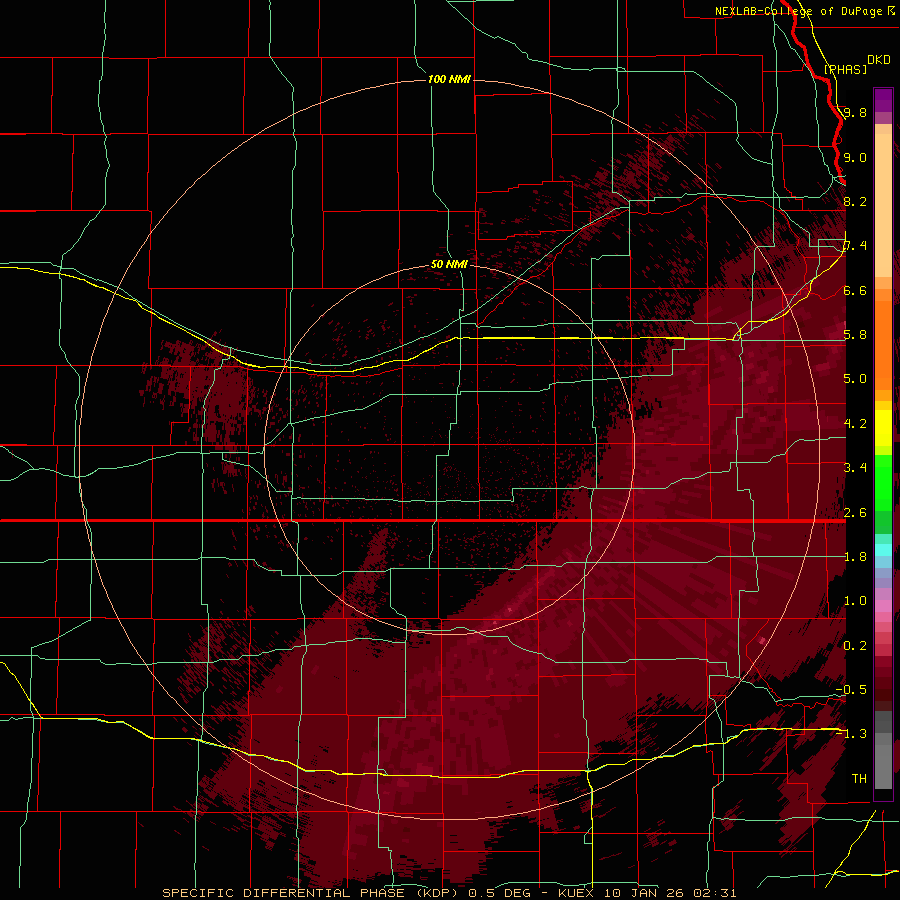This screenshot has width=900, height=900.
Task: Click the 9.8 legend value
Action: 855,112
